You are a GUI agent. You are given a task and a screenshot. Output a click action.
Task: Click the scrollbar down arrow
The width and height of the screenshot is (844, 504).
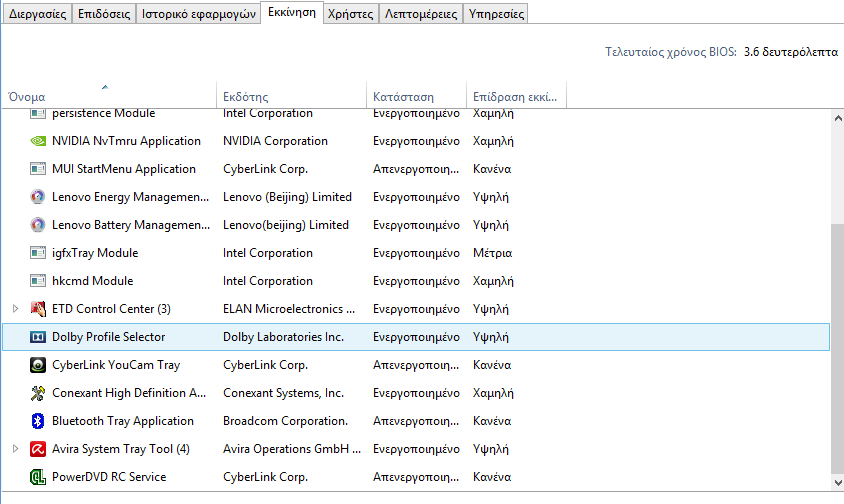(838, 482)
